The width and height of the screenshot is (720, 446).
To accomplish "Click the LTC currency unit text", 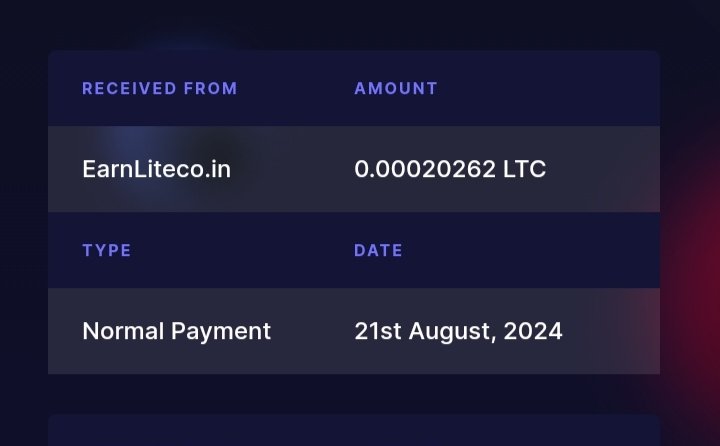I will coord(524,169).
